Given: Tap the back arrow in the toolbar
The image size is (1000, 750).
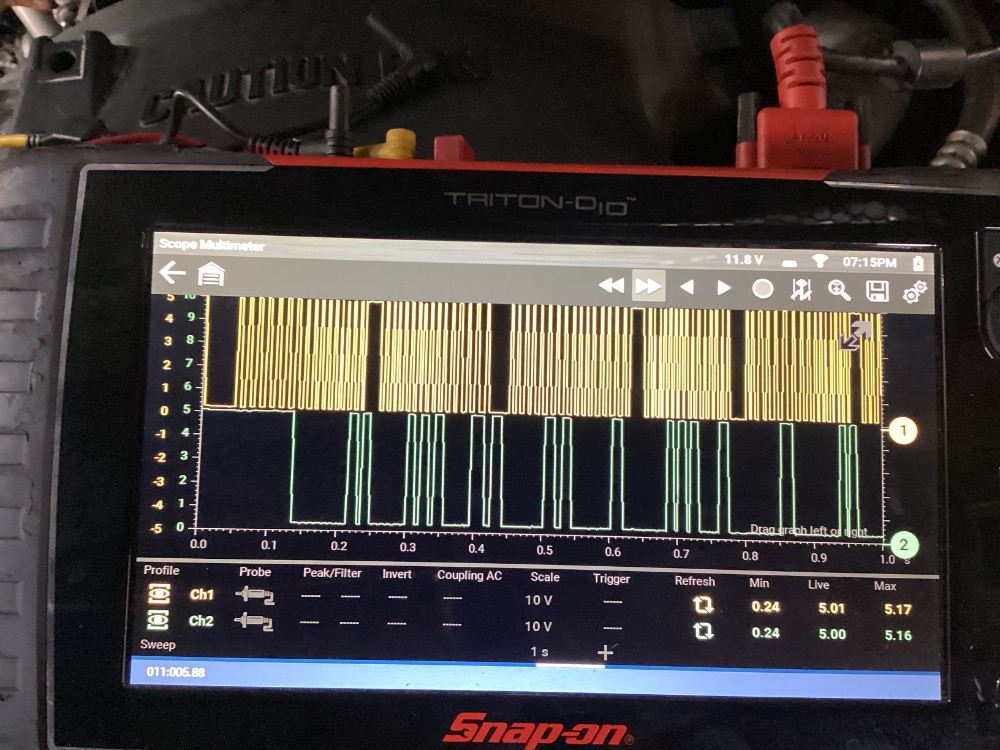Looking at the screenshot, I should pos(173,273).
